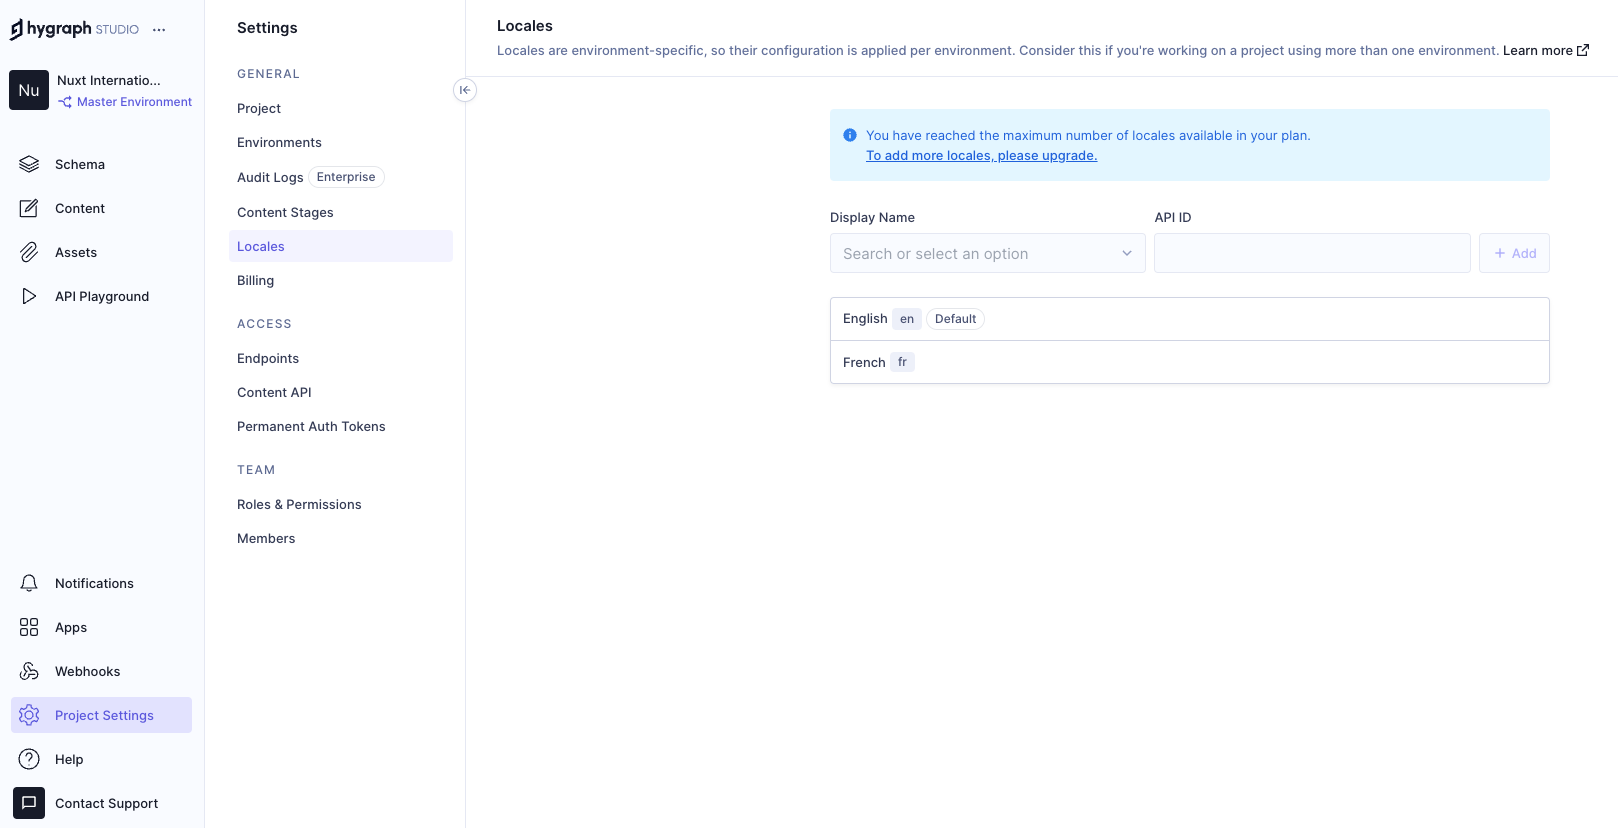Click the Notifications bell icon
The image size is (1618, 828).
click(x=29, y=583)
